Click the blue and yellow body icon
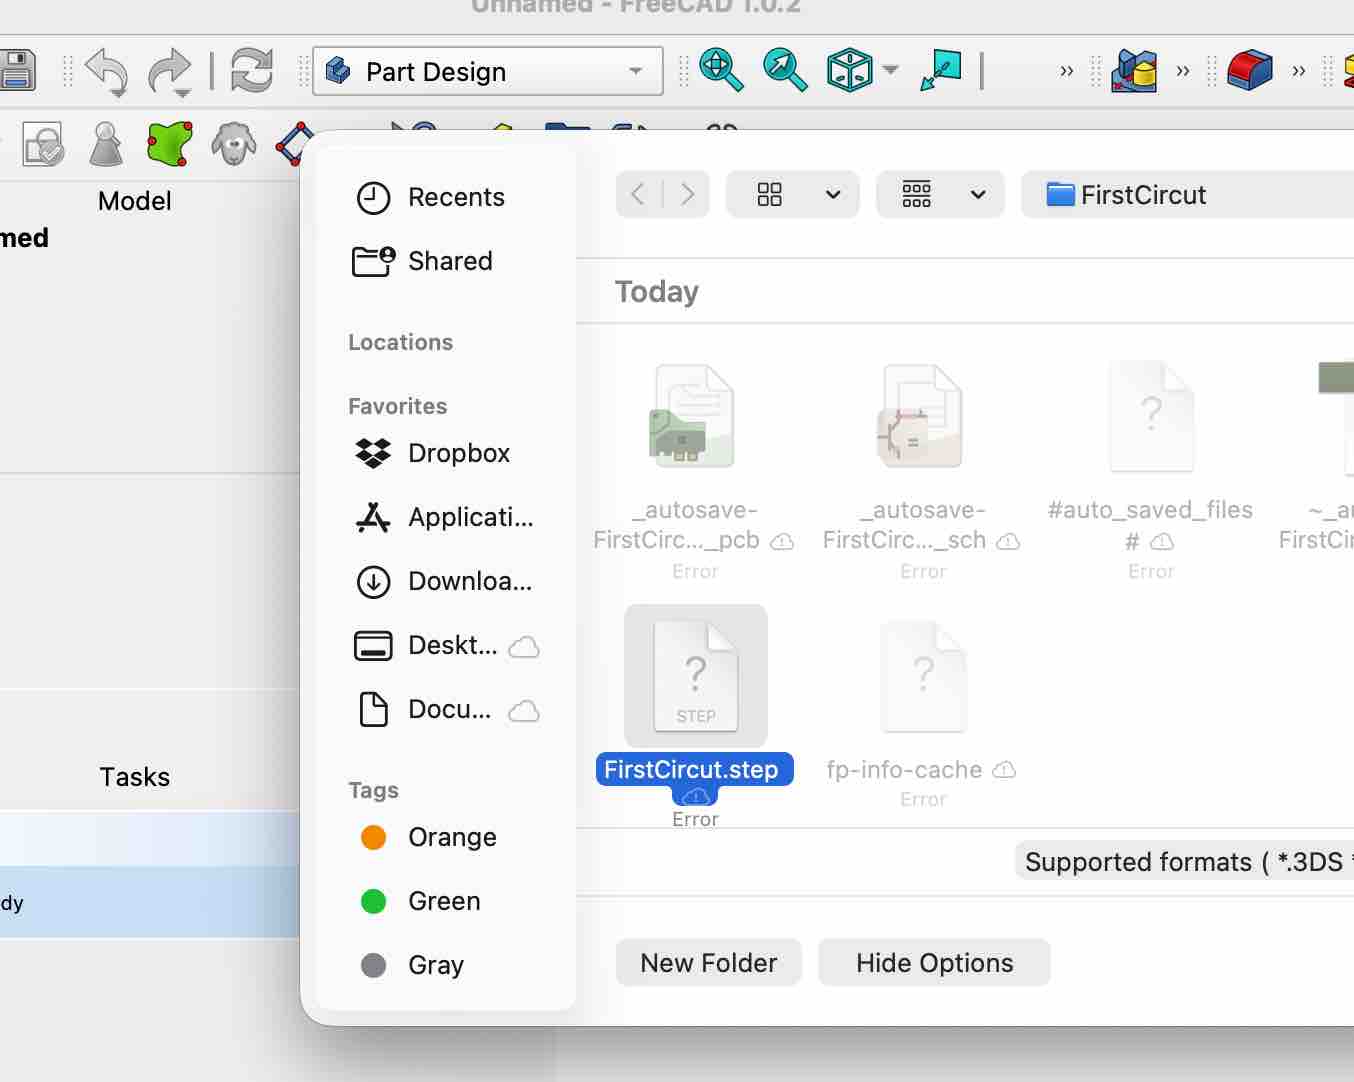The height and width of the screenshot is (1082, 1354). (1134, 70)
